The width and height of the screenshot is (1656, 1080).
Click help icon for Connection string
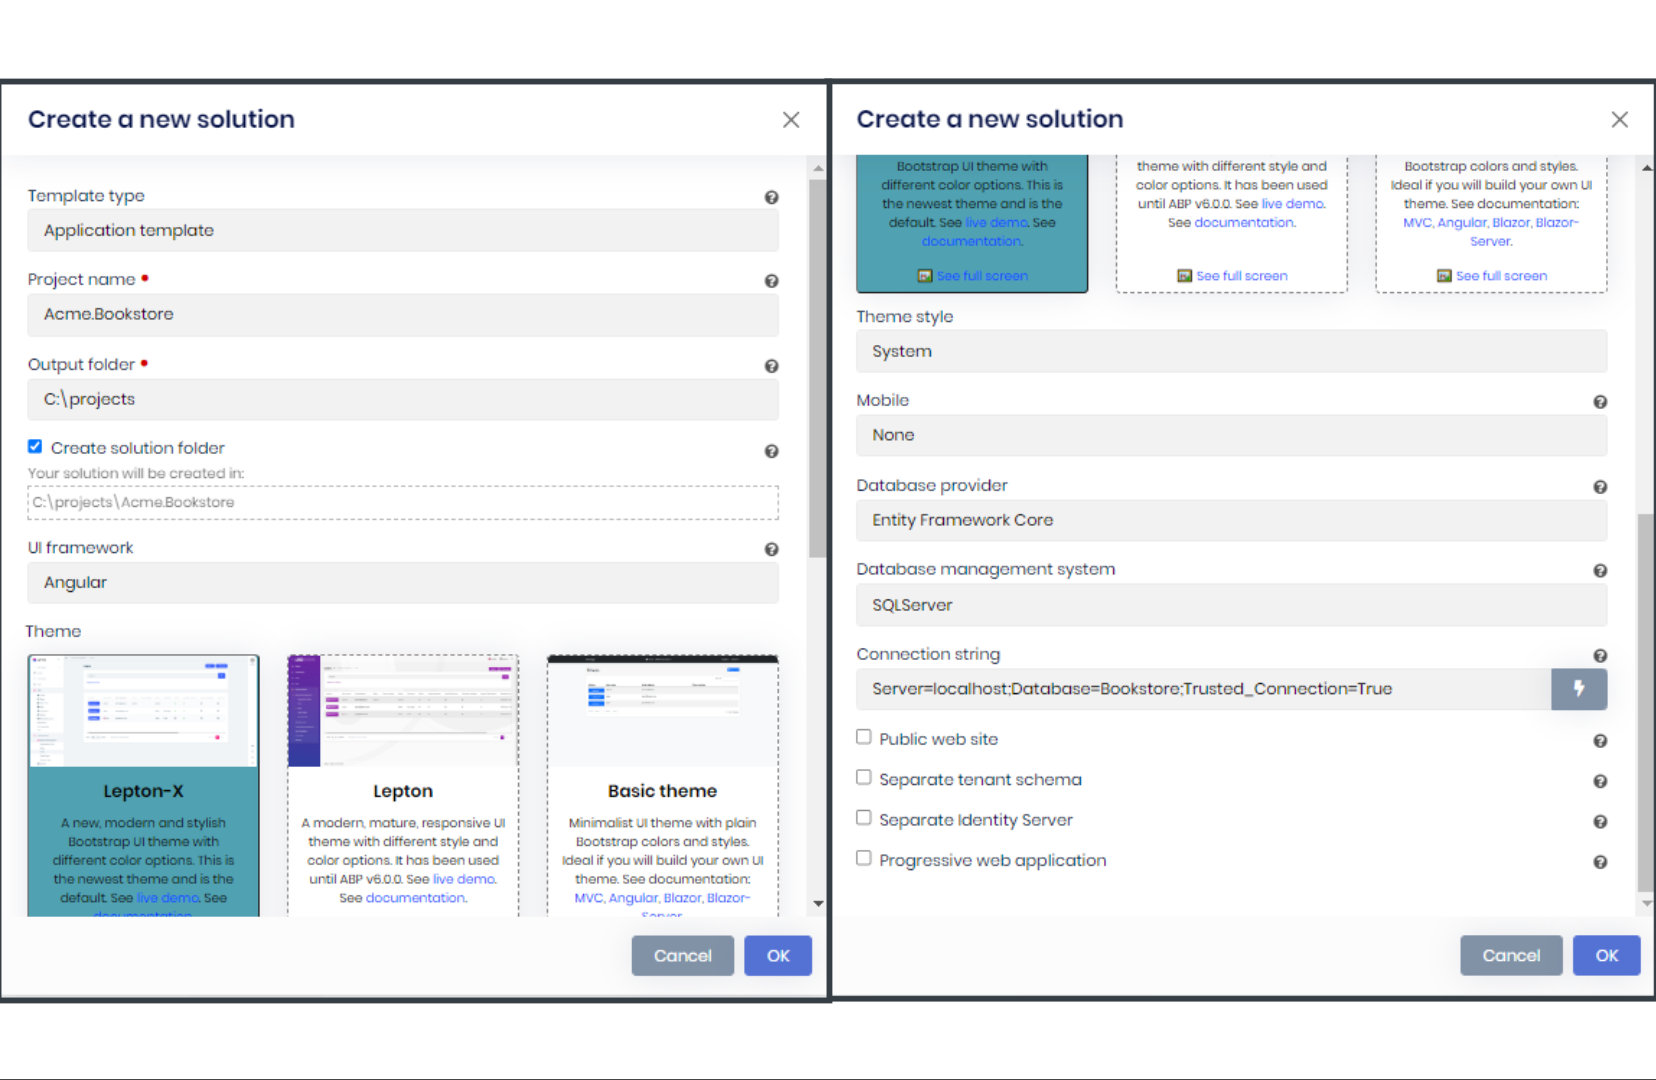click(1600, 656)
